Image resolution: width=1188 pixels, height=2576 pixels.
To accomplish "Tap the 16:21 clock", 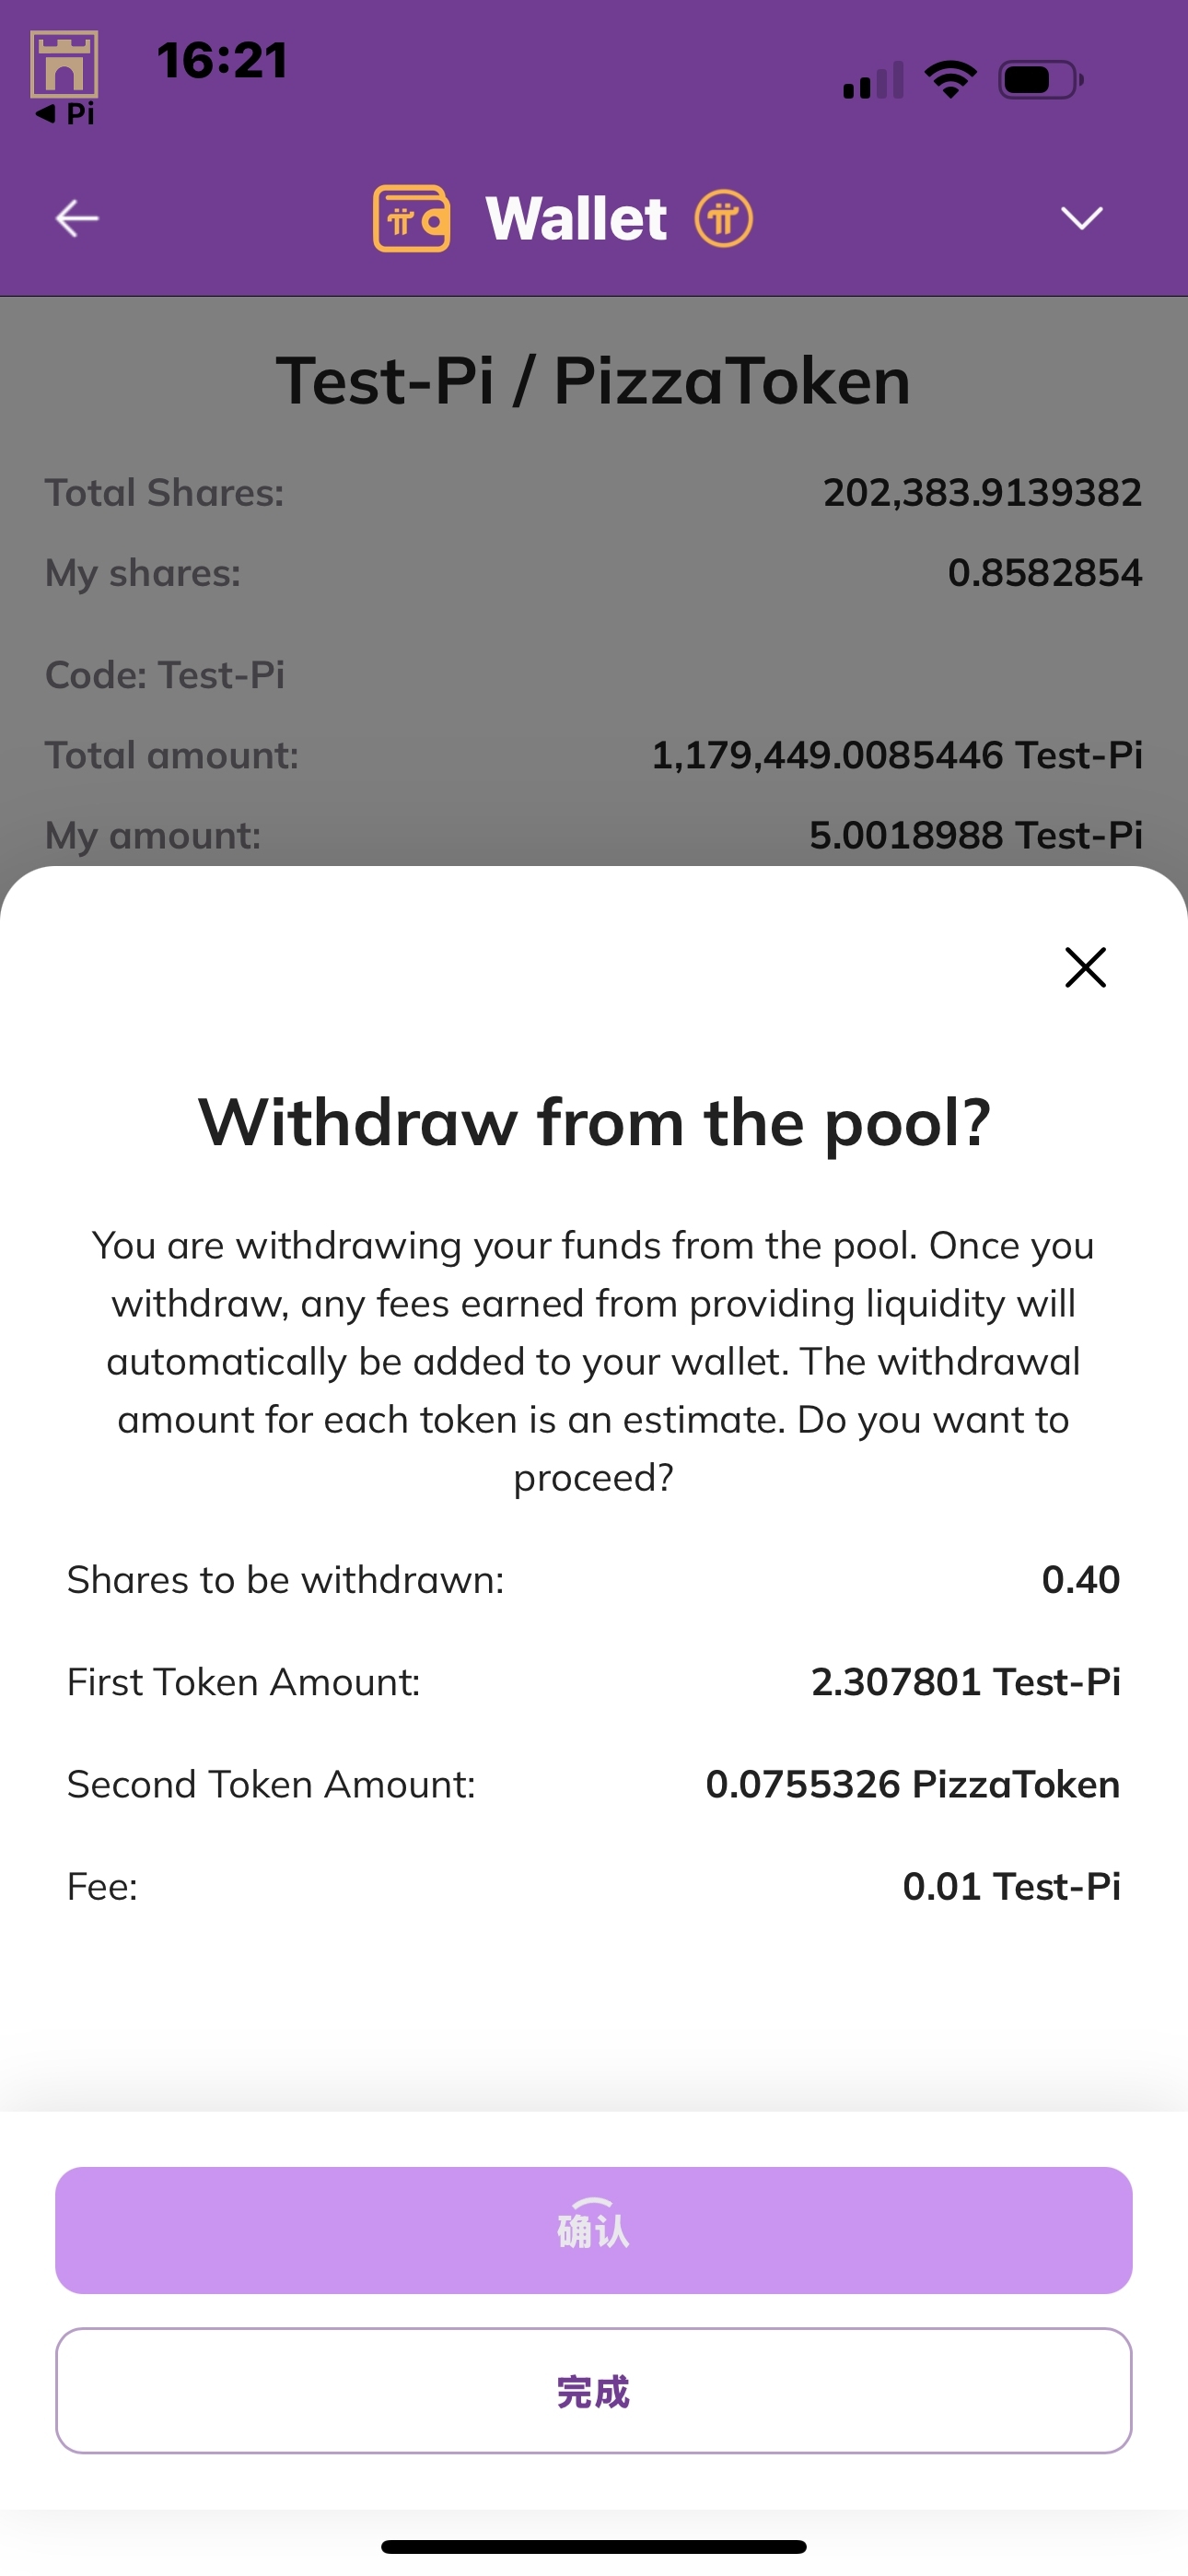I will (x=222, y=60).
